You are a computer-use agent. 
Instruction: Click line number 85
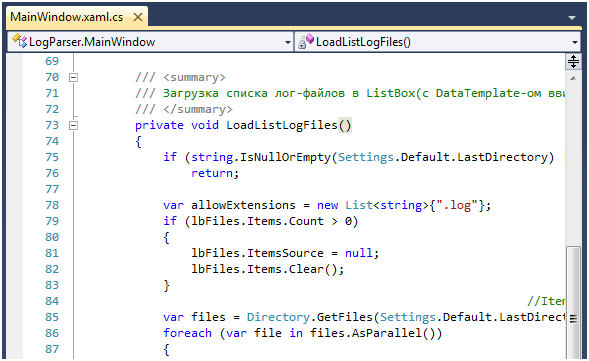click(52, 317)
